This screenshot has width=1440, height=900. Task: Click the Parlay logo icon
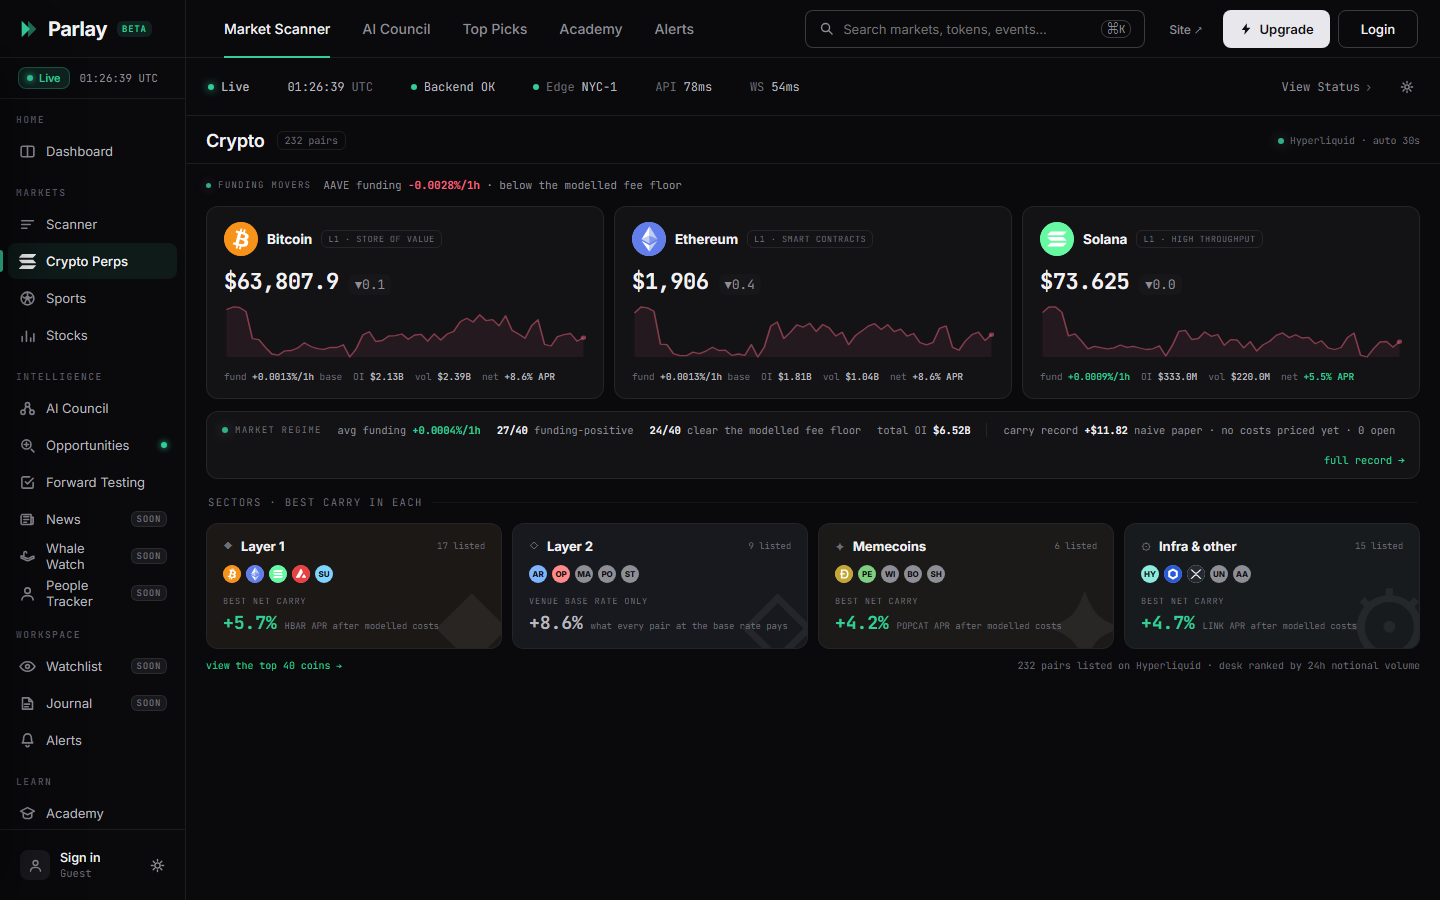28,29
